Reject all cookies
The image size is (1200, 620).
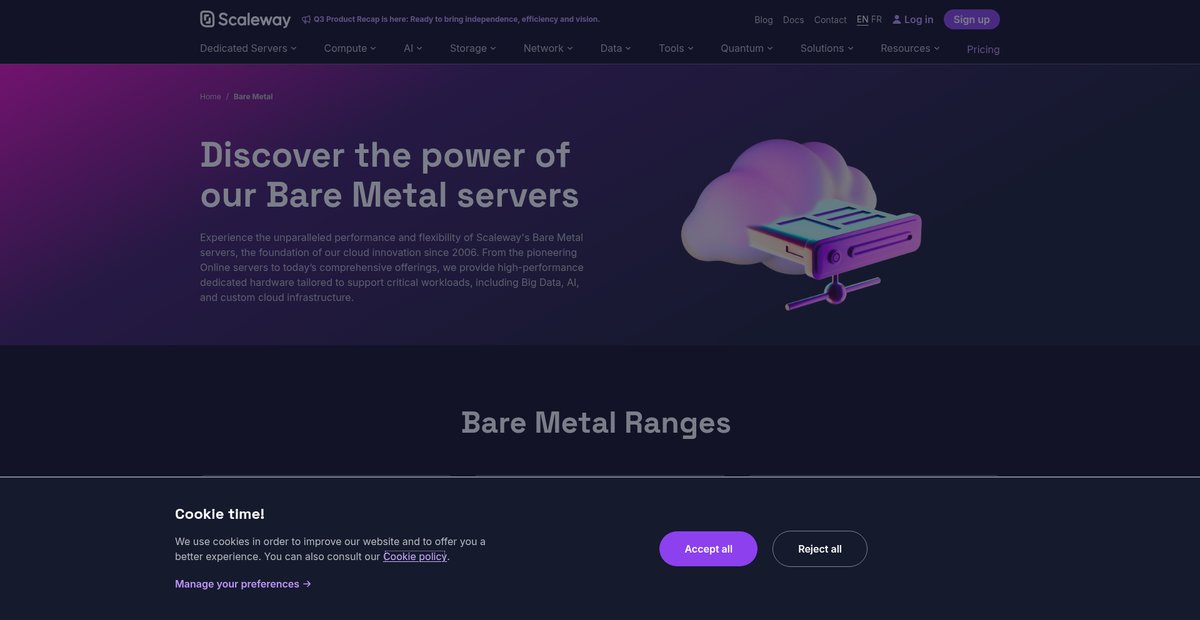coord(820,549)
